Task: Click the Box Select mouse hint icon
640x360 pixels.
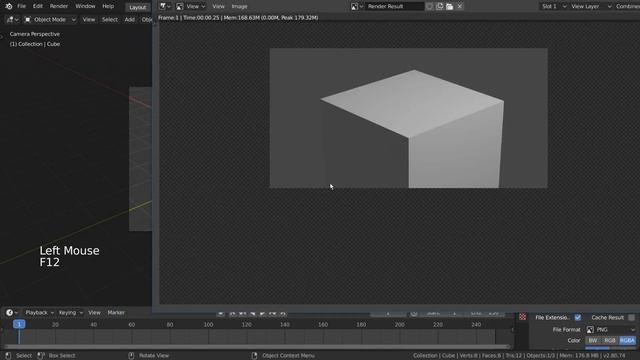Action: point(41,356)
